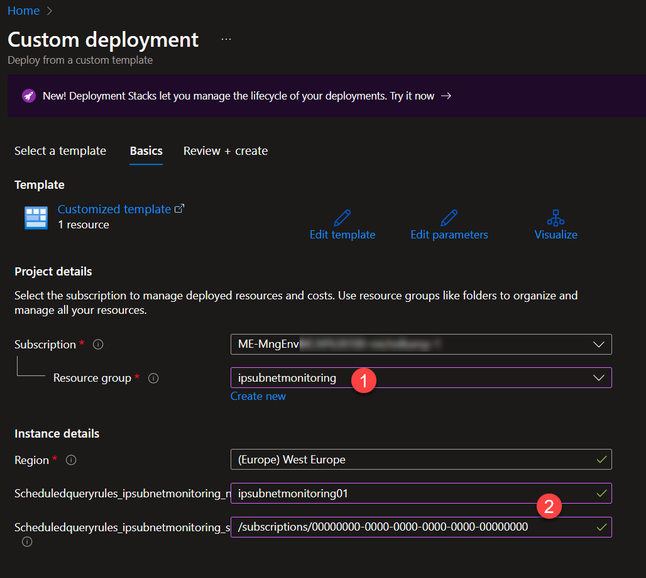Go to Review + create tab
This screenshot has height=578, width=646.
[x=225, y=151]
